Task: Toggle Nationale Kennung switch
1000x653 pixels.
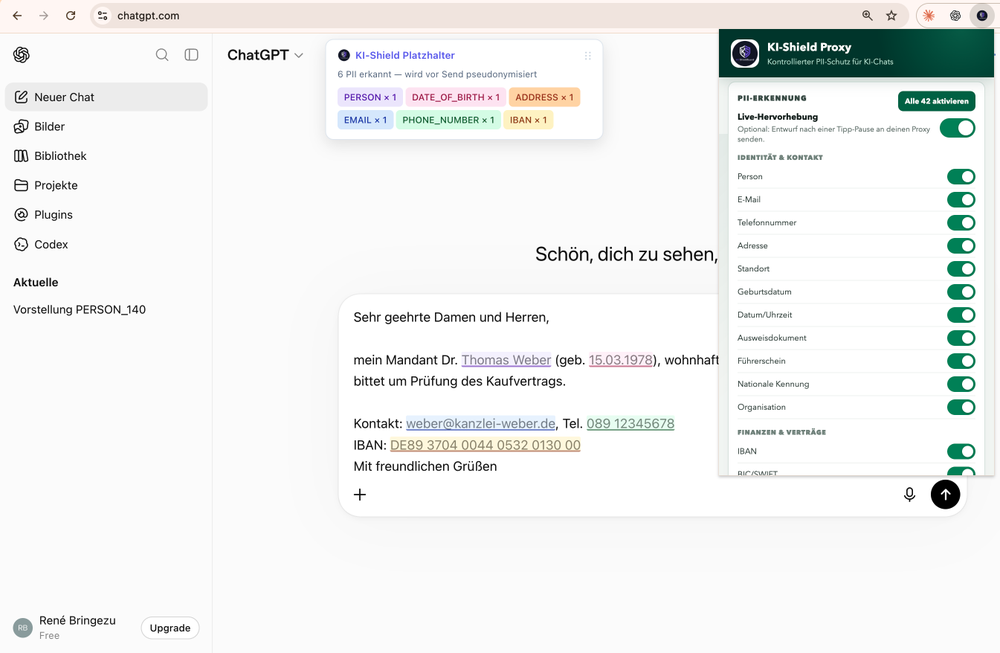Action: pos(961,384)
